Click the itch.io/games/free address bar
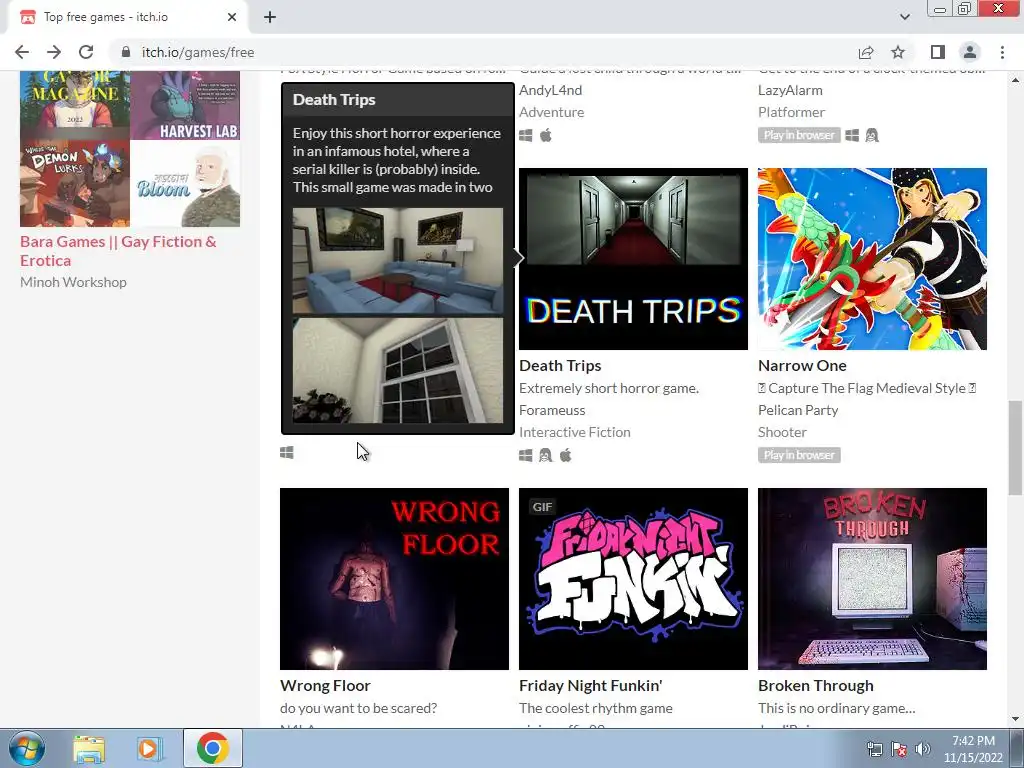 pos(198,52)
